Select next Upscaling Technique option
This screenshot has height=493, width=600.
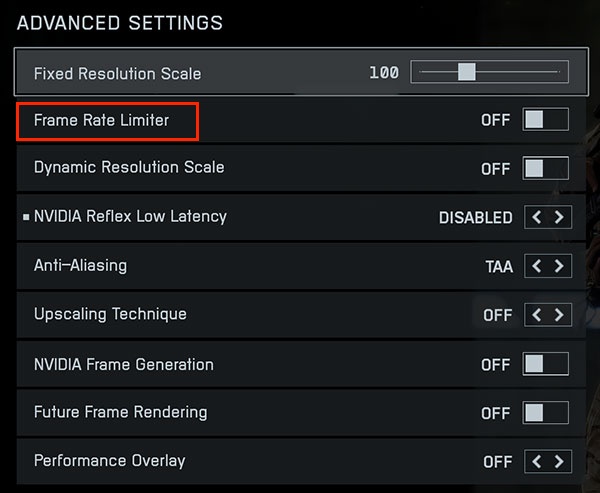[559, 315]
